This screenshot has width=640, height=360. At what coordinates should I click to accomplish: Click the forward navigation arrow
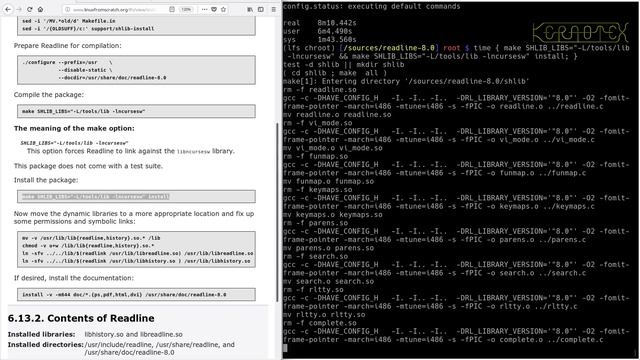pyautogui.click(x=19, y=9)
